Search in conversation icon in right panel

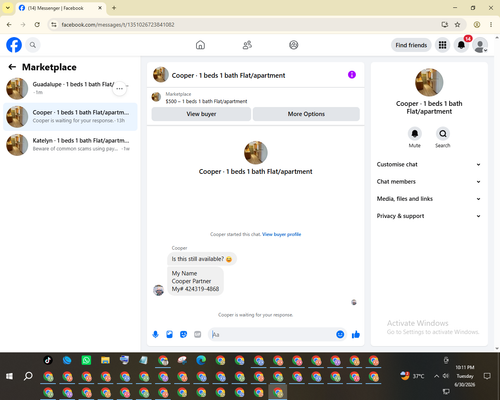click(x=443, y=134)
